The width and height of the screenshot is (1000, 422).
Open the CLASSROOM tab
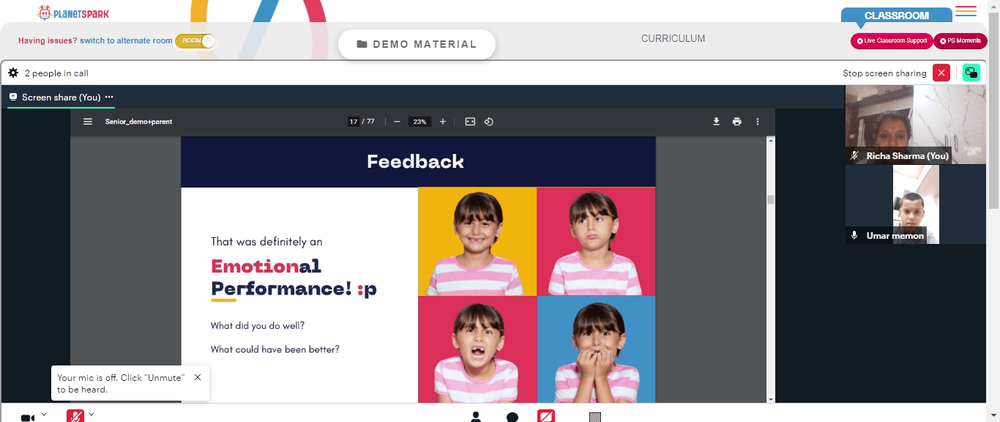[x=896, y=16]
